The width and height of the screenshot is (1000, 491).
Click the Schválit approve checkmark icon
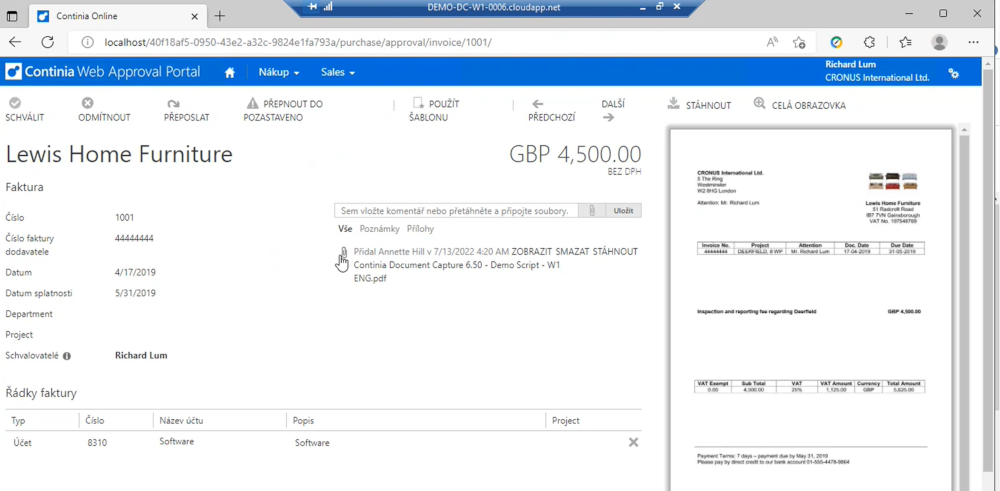click(x=15, y=103)
